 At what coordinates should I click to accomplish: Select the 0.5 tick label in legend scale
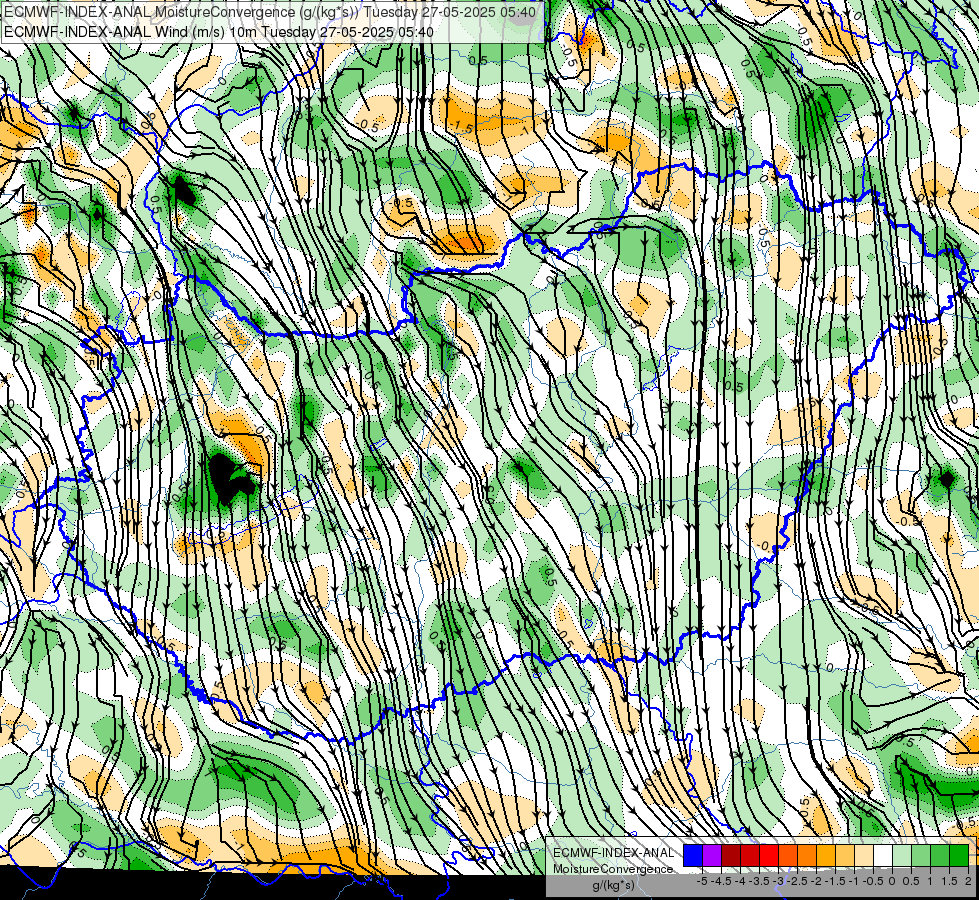(x=911, y=881)
